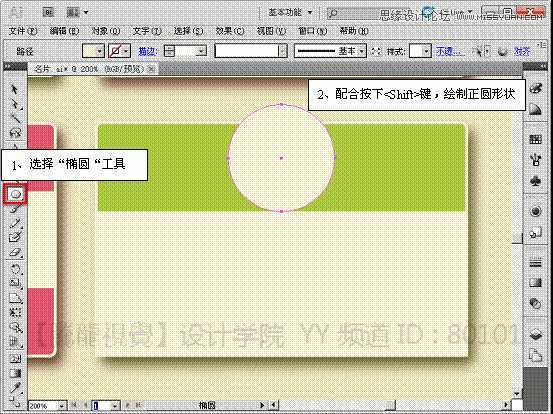Open the Brushes panel icon
The image size is (553, 414).
point(536,160)
